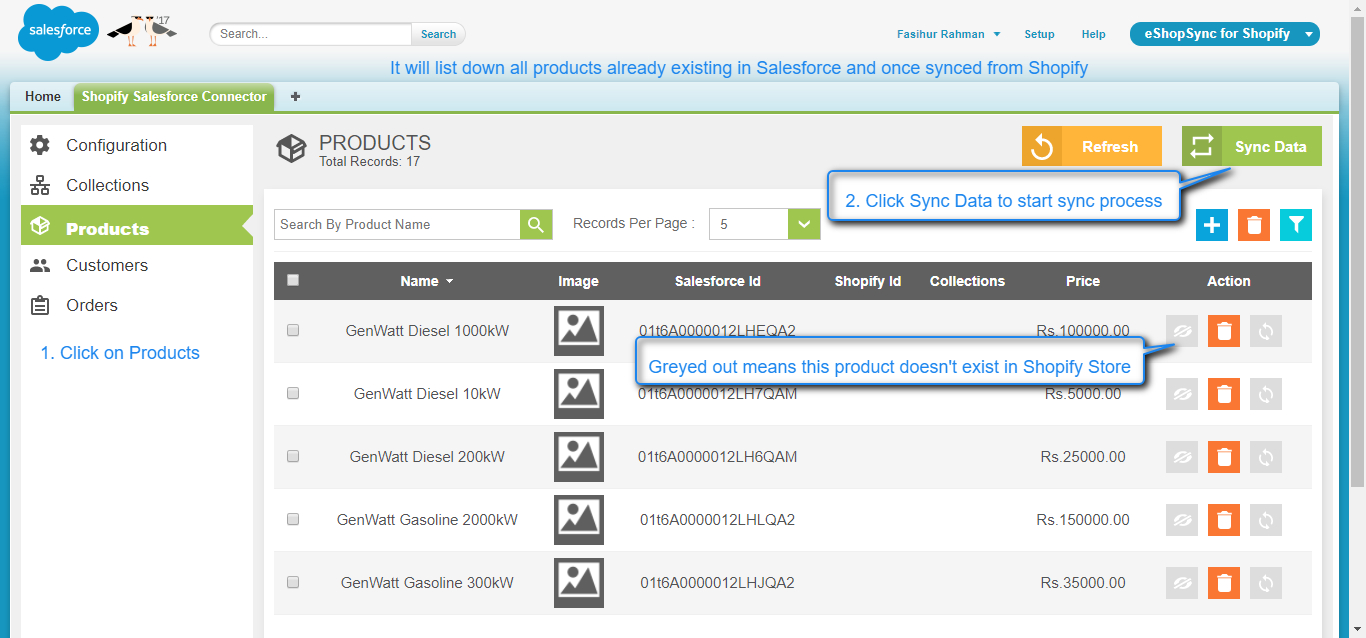Image resolution: width=1366 pixels, height=638 pixels.
Task: Click the blue add product plus button
Action: coord(1212,225)
